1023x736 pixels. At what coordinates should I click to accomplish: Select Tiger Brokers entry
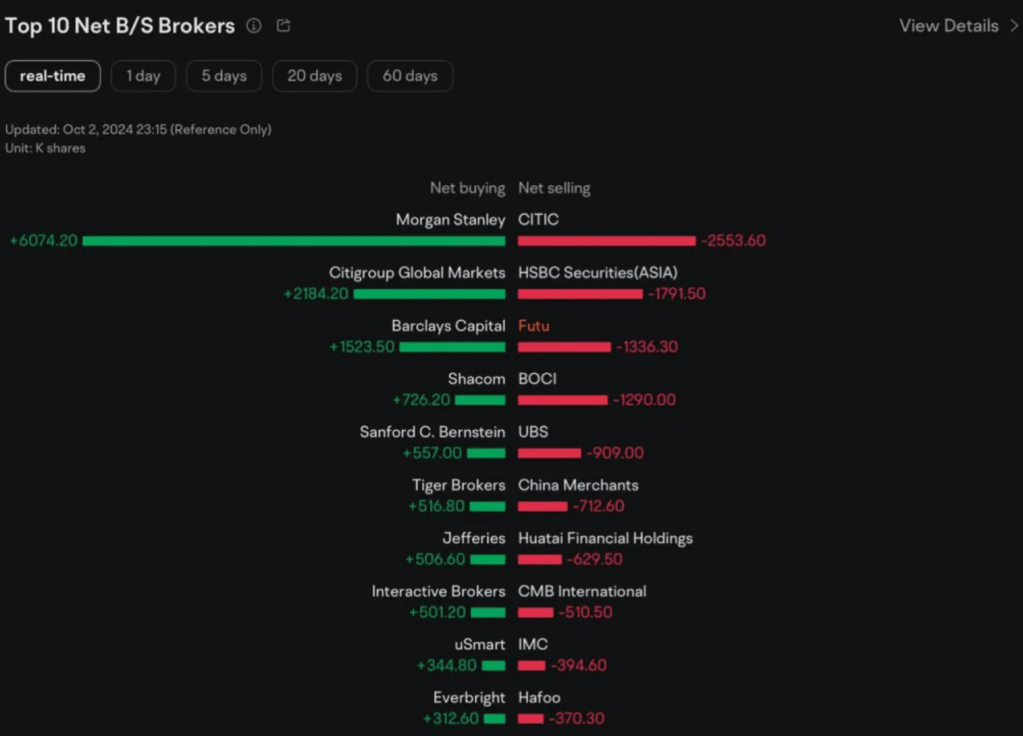458,485
